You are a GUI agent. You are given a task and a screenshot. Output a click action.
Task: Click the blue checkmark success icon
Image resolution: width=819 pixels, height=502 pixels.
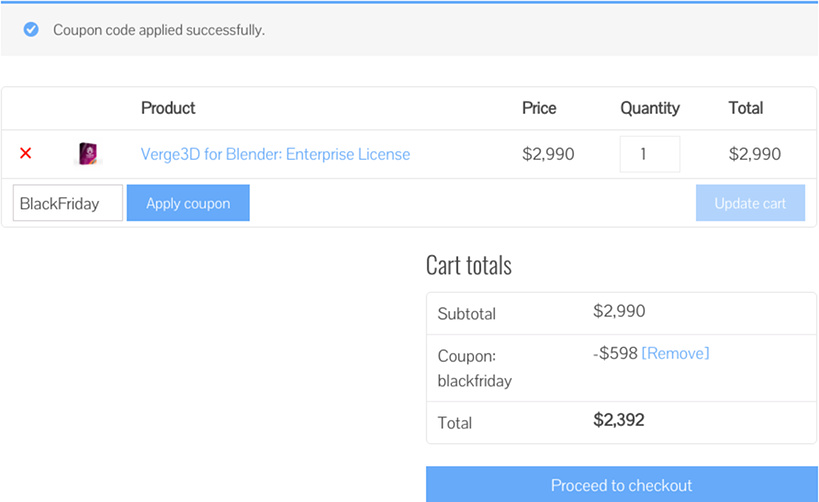point(31,29)
